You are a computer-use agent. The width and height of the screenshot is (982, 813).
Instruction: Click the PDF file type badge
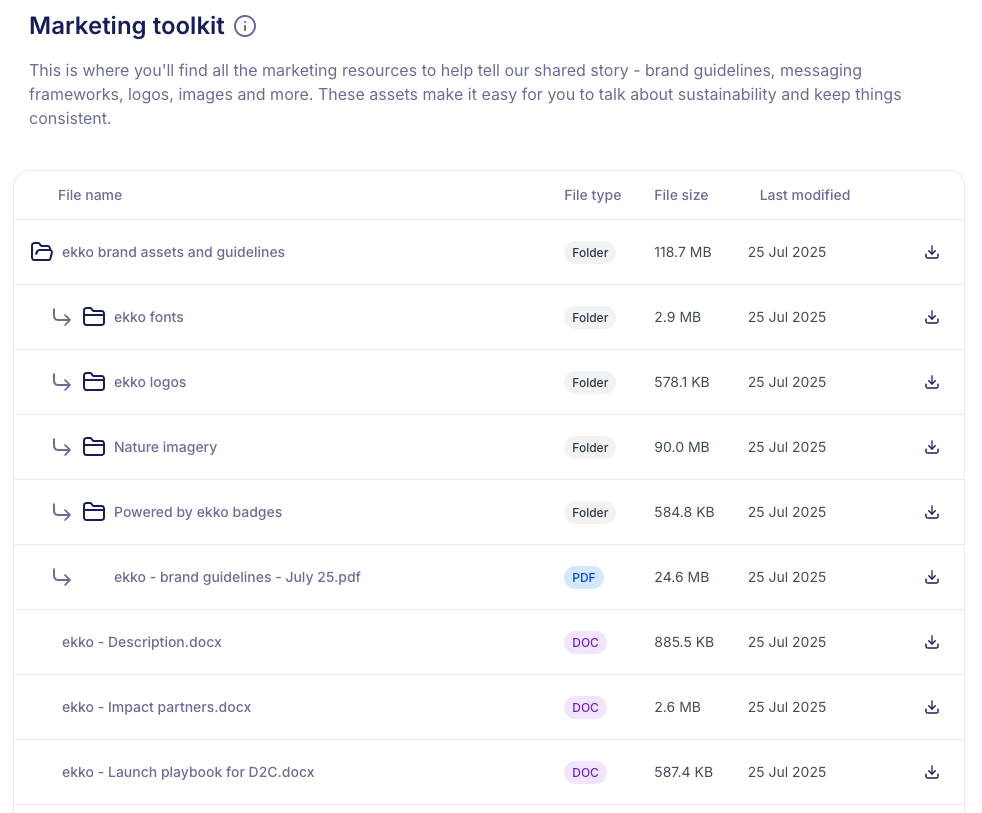point(584,577)
